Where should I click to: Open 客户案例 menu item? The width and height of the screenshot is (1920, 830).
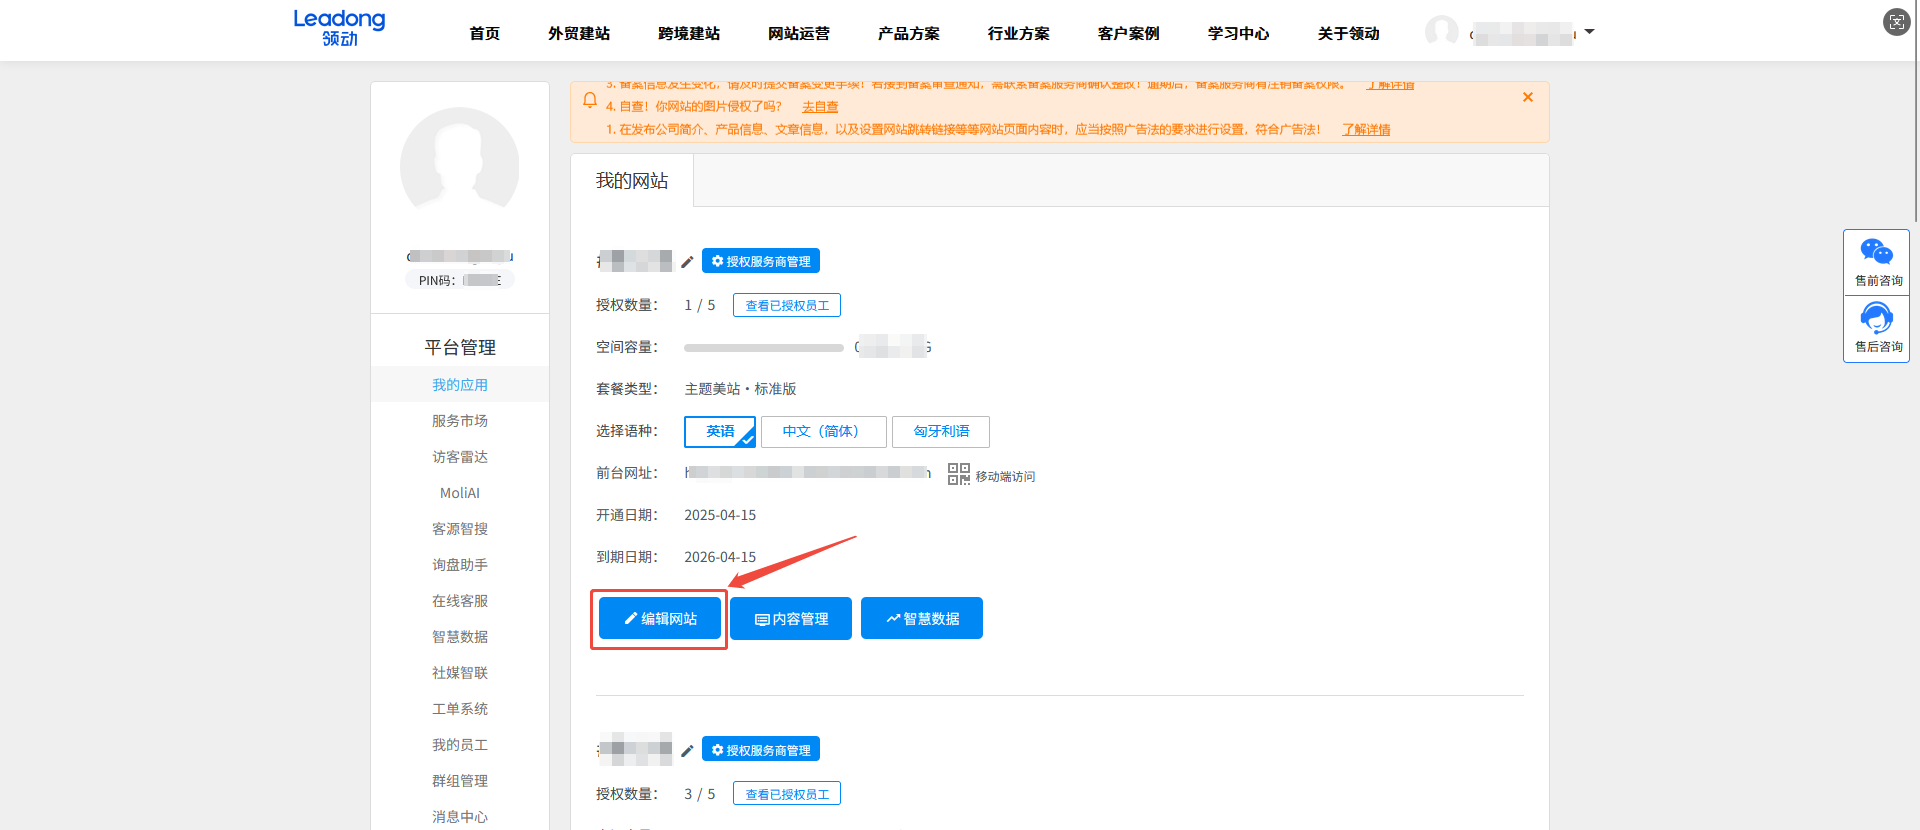(x=1129, y=33)
